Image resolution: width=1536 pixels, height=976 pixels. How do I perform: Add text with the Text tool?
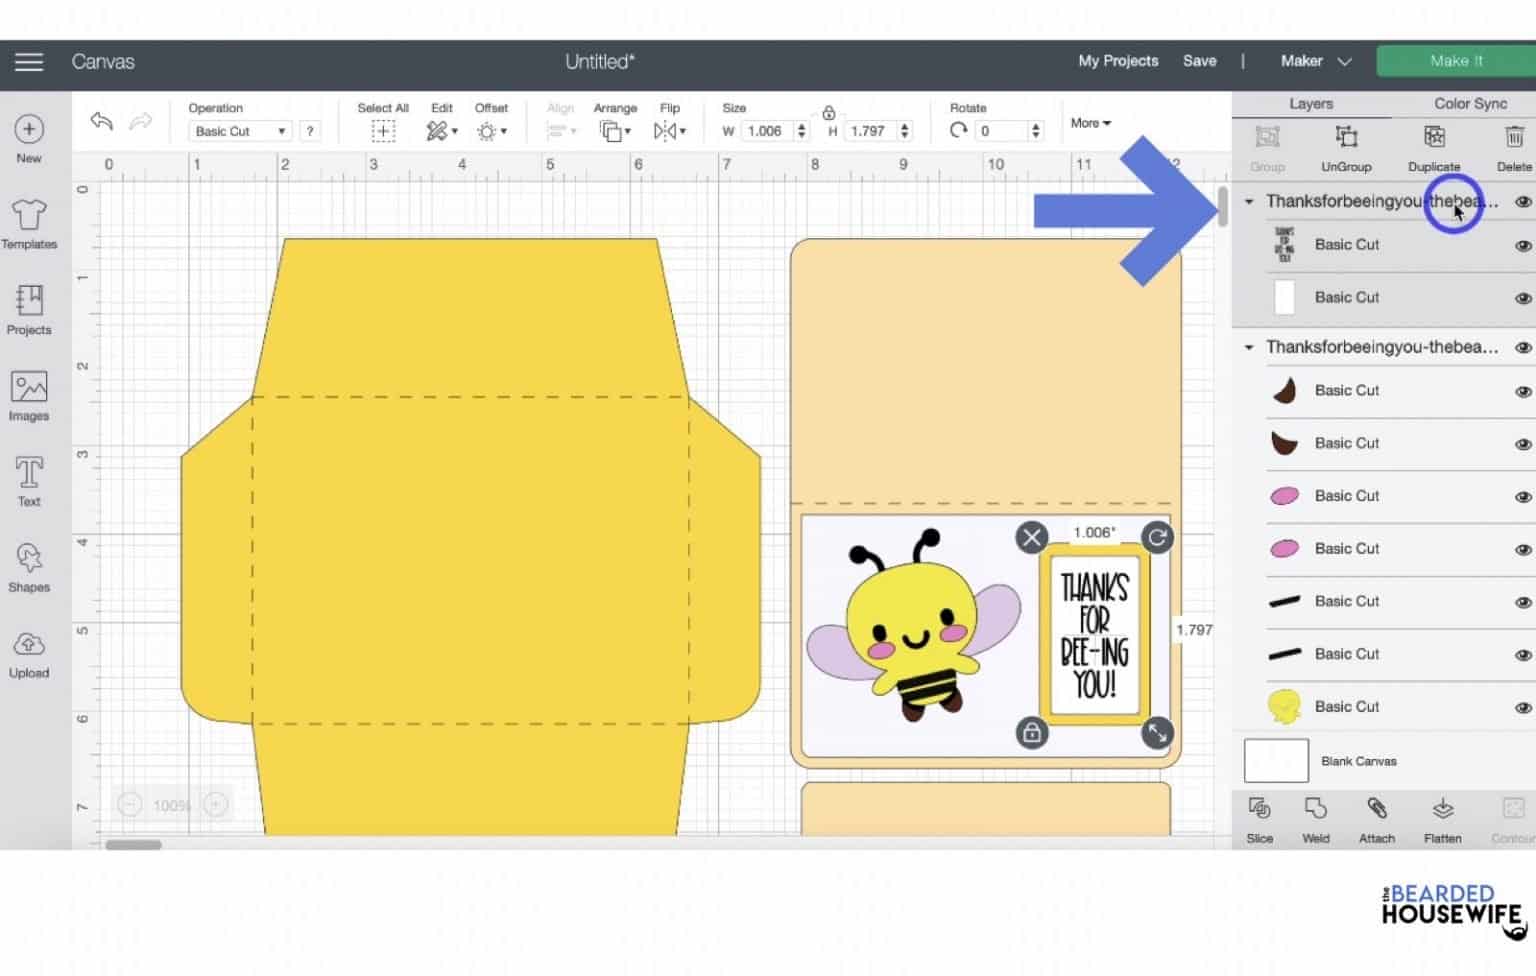[x=29, y=481]
